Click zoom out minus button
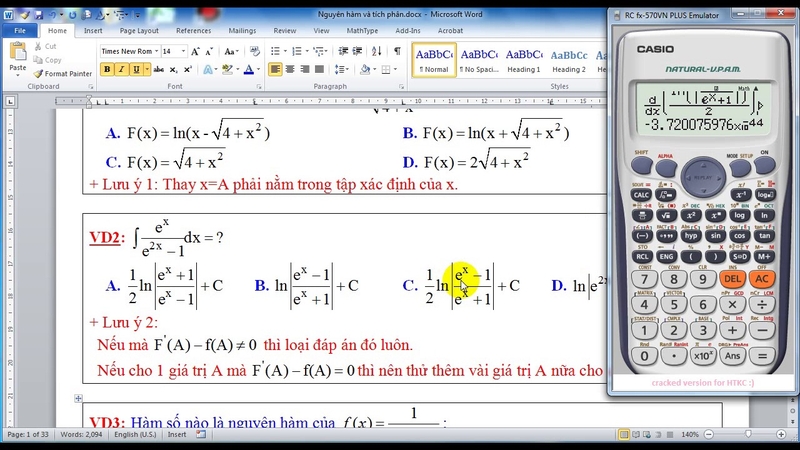Viewport: 800px width, 450px height. coord(709,434)
